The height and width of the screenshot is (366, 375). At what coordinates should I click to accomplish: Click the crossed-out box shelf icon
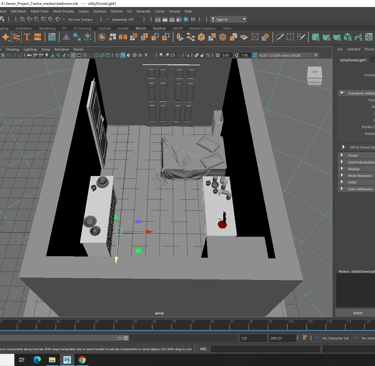click(255, 37)
